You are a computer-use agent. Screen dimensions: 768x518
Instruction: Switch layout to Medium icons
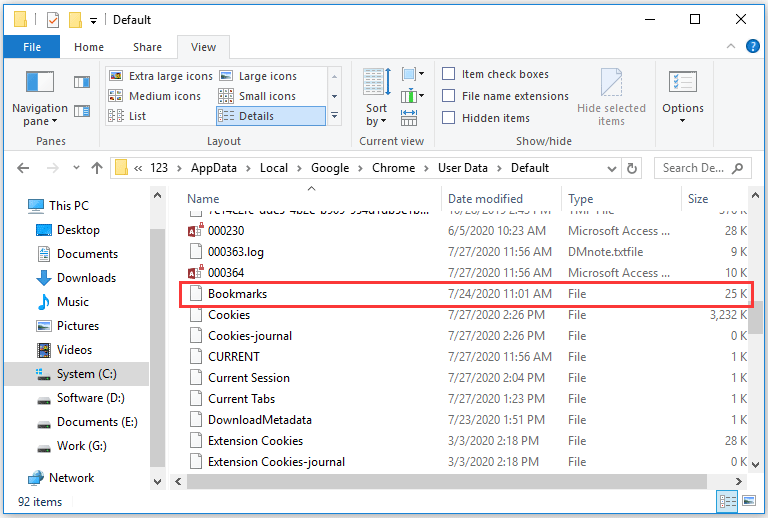tap(155, 96)
